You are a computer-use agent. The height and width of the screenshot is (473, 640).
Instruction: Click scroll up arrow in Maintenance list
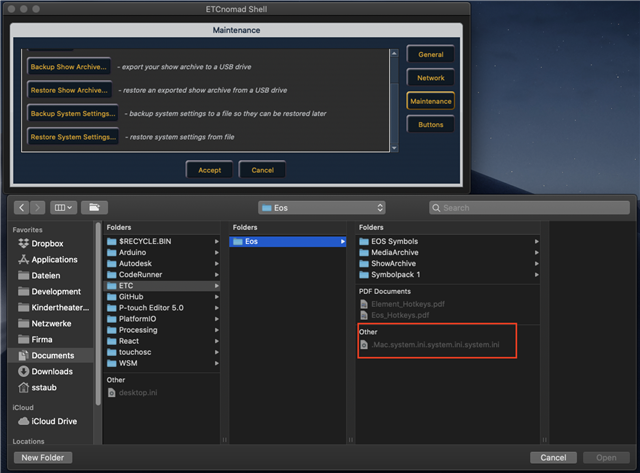click(x=394, y=53)
